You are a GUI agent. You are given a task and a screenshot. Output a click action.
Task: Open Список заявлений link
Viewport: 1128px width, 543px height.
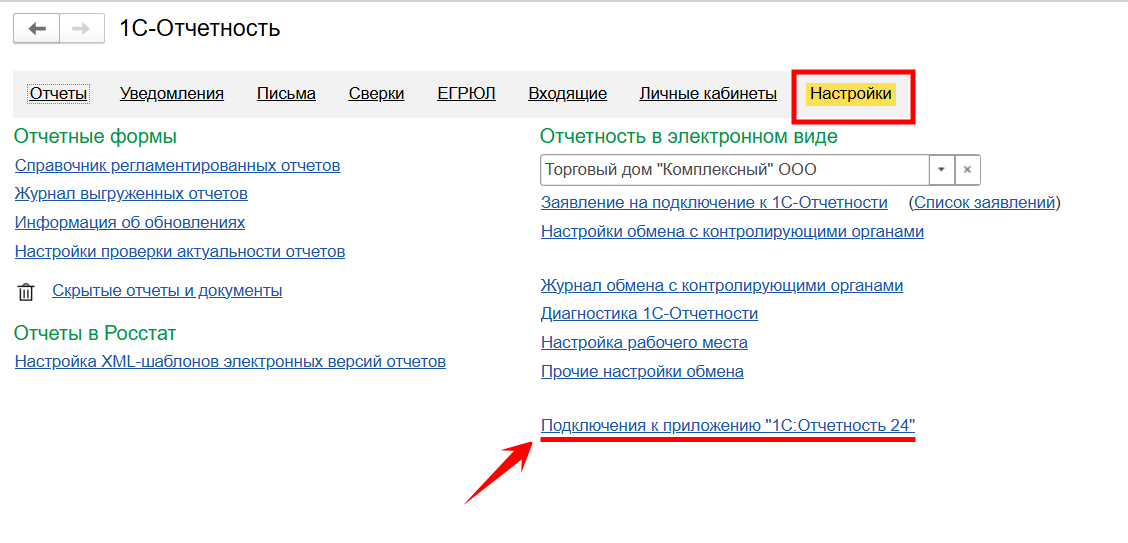pos(985,203)
